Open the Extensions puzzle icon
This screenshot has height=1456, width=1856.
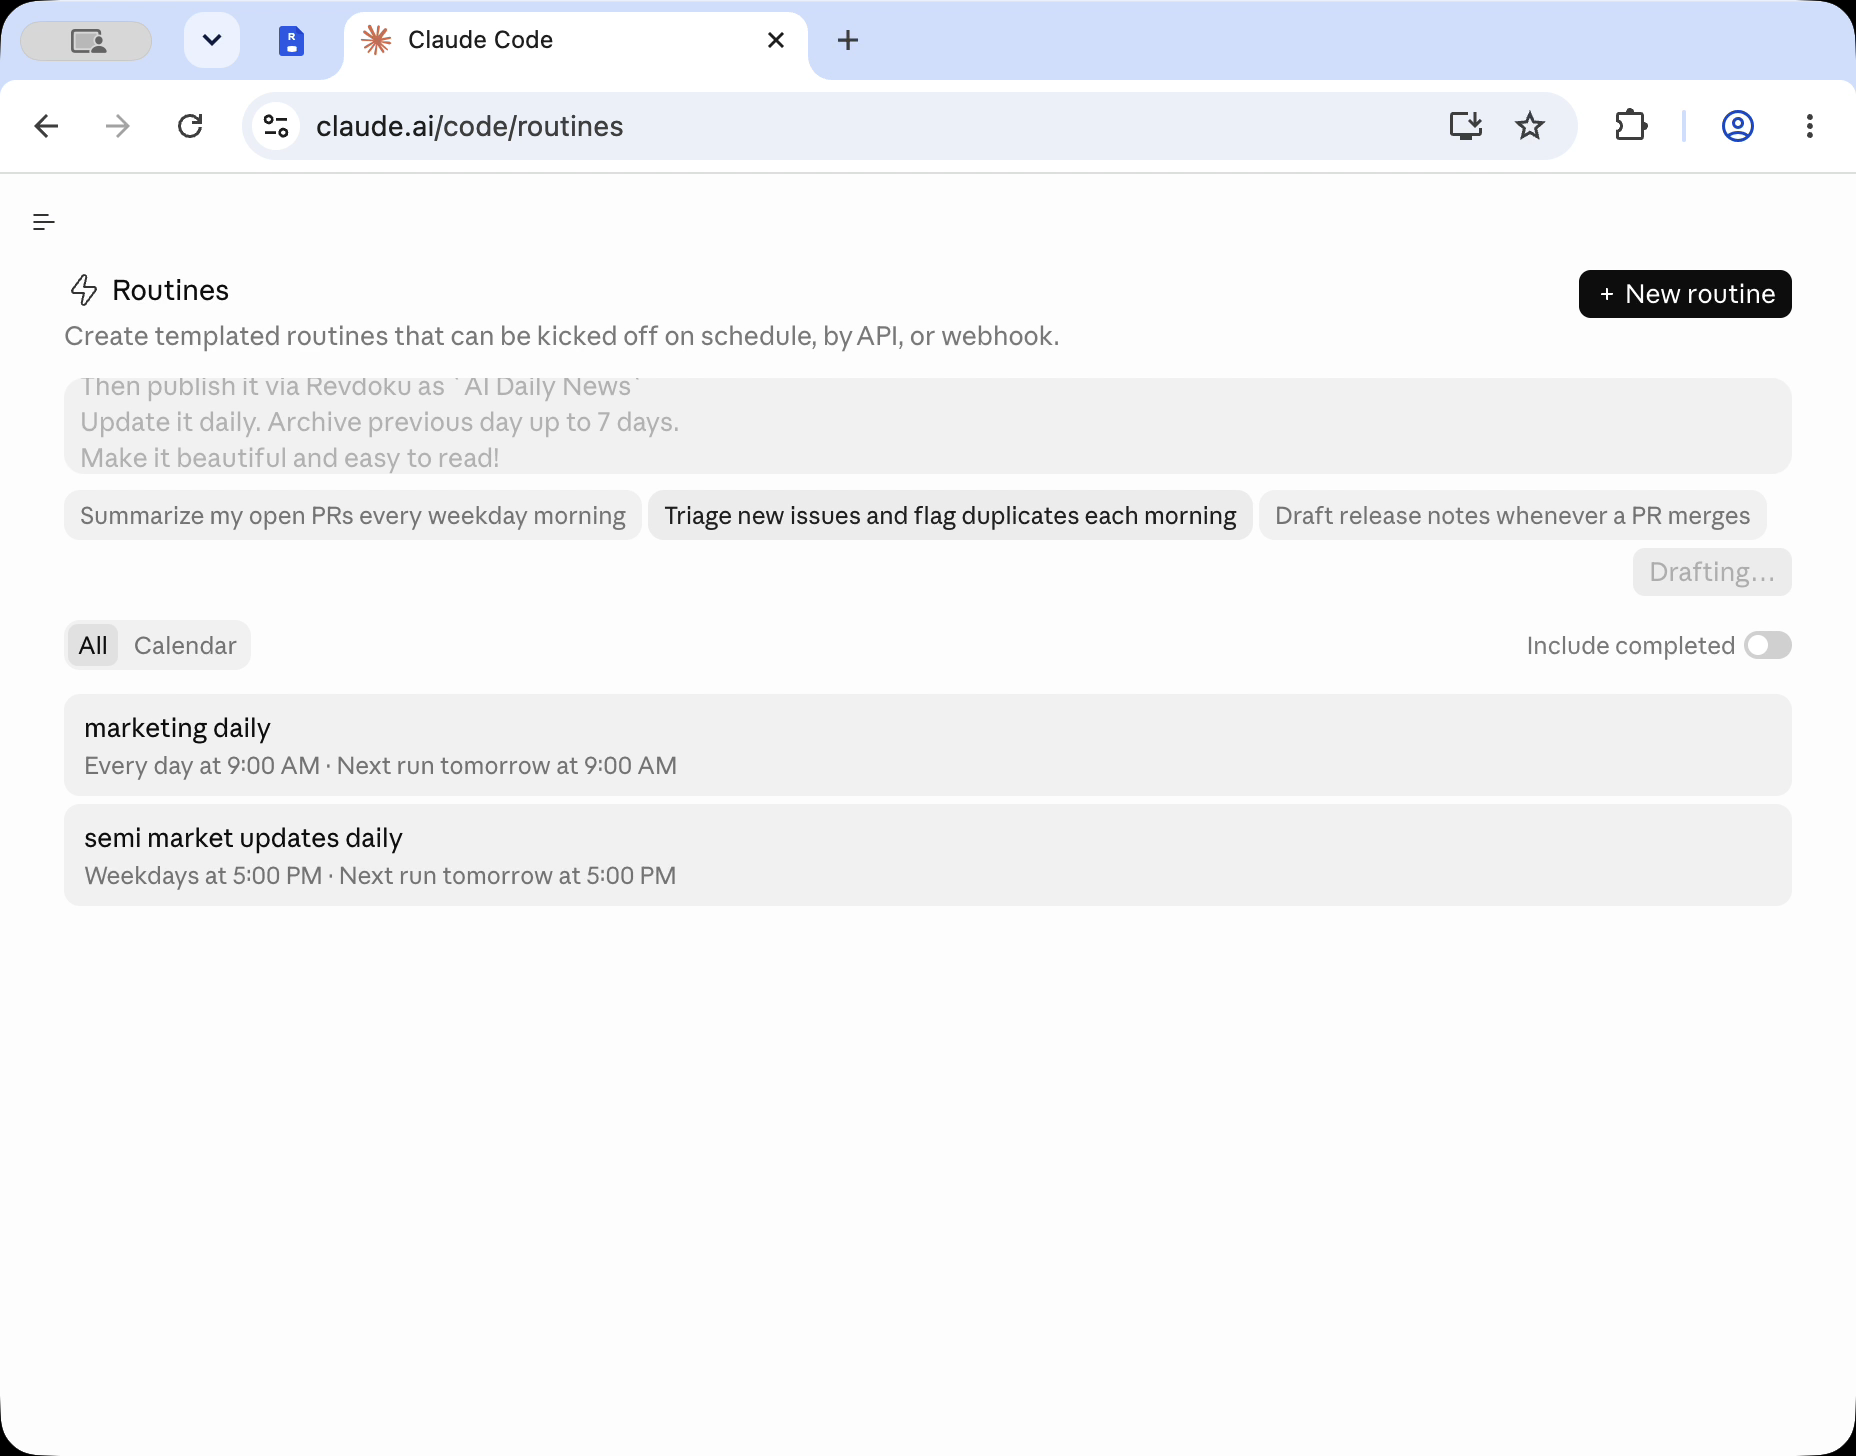pos(1631,126)
